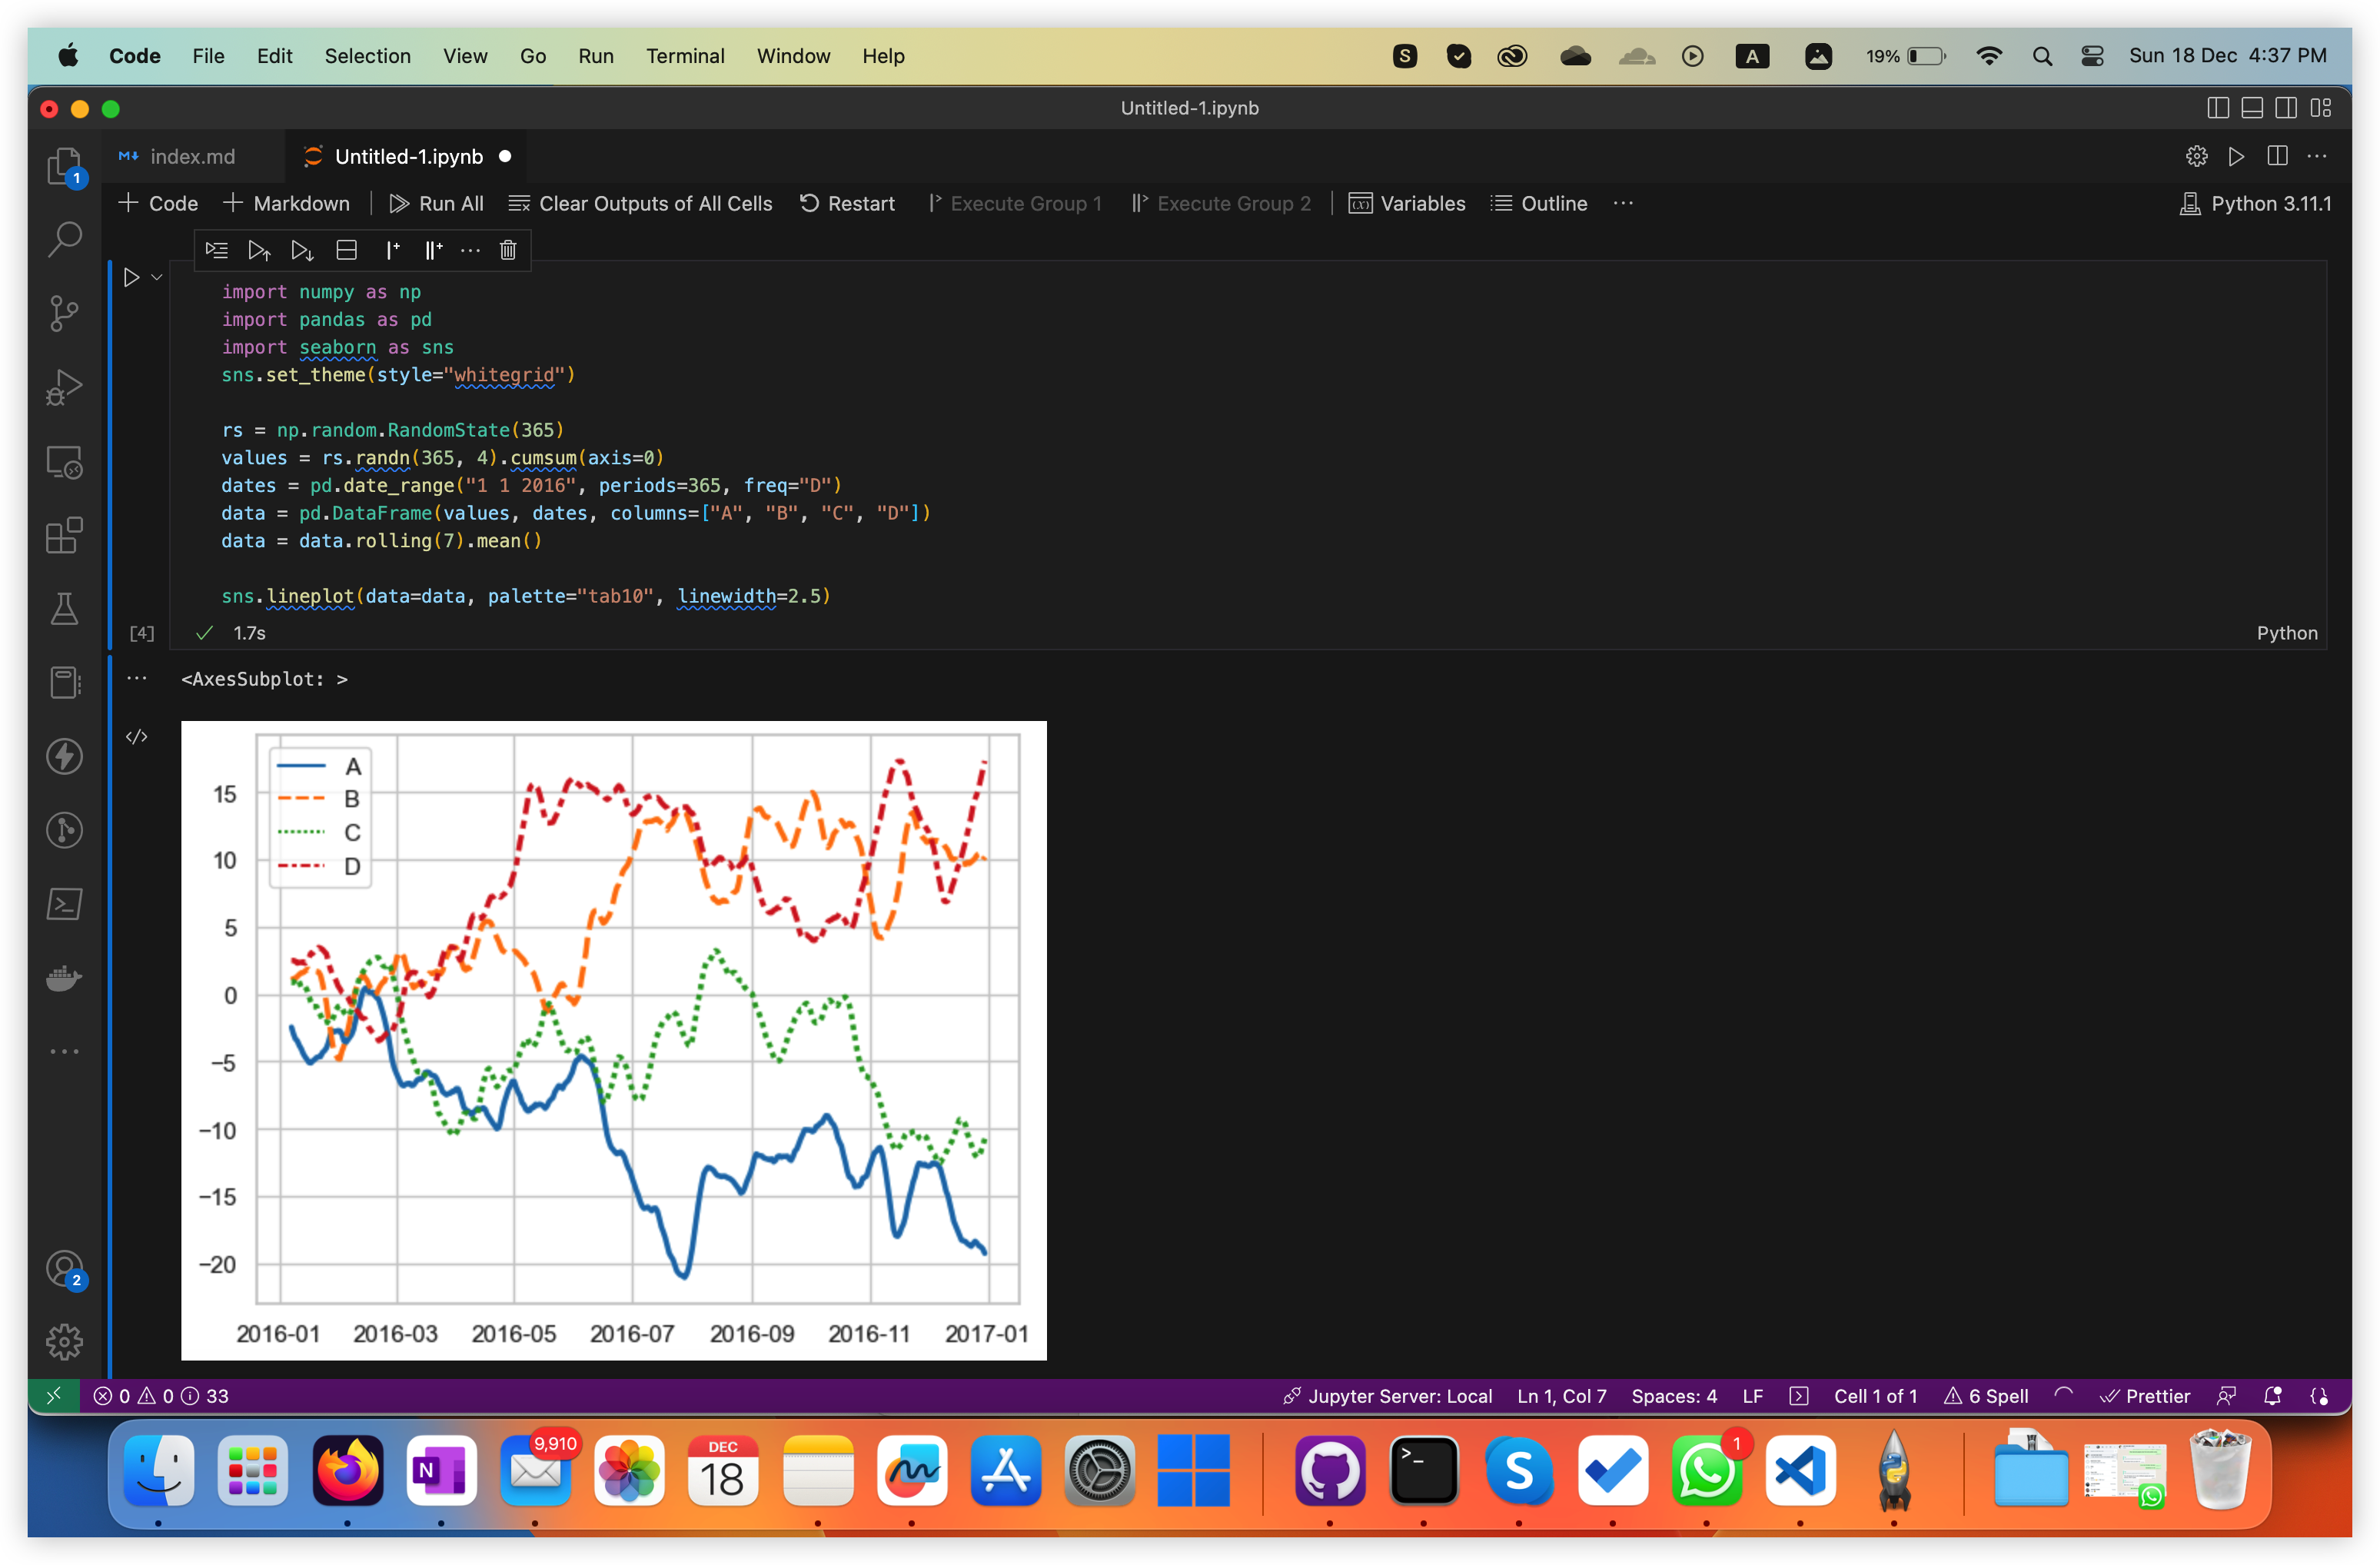The height and width of the screenshot is (1565, 2380).
Task: Toggle the Variables panel
Action: pyautogui.click(x=1407, y=204)
